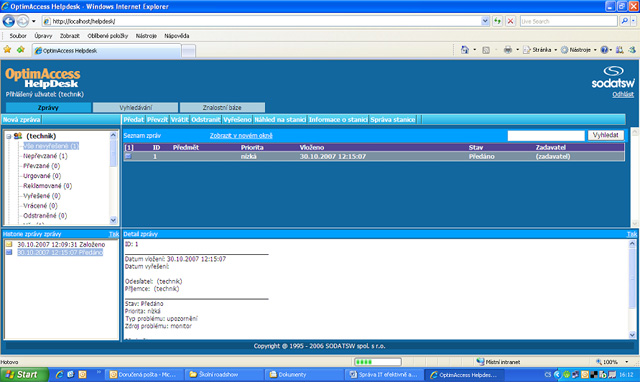The image size is (640, 382).
Task: Open the address bar dropdown arrow
Action: [484, 21]
